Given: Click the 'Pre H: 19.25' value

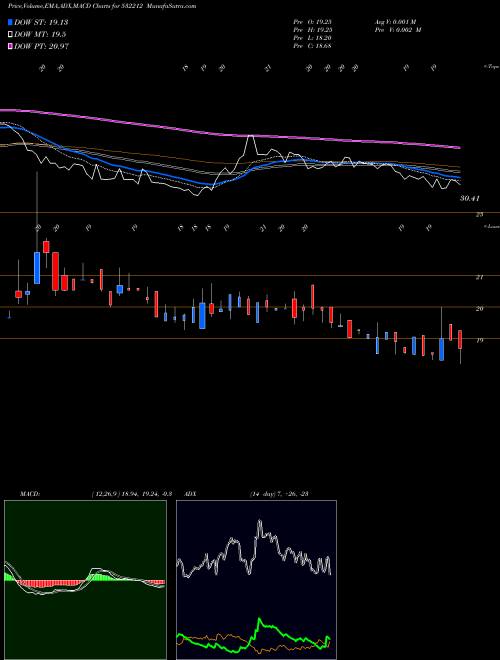Looking at the screenshot, I should [x=312, y=30].
